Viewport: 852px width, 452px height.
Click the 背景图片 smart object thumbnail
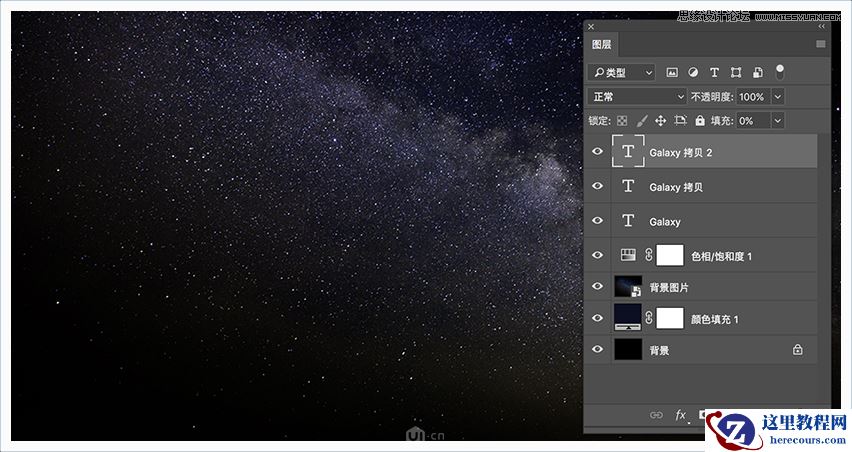628,286
